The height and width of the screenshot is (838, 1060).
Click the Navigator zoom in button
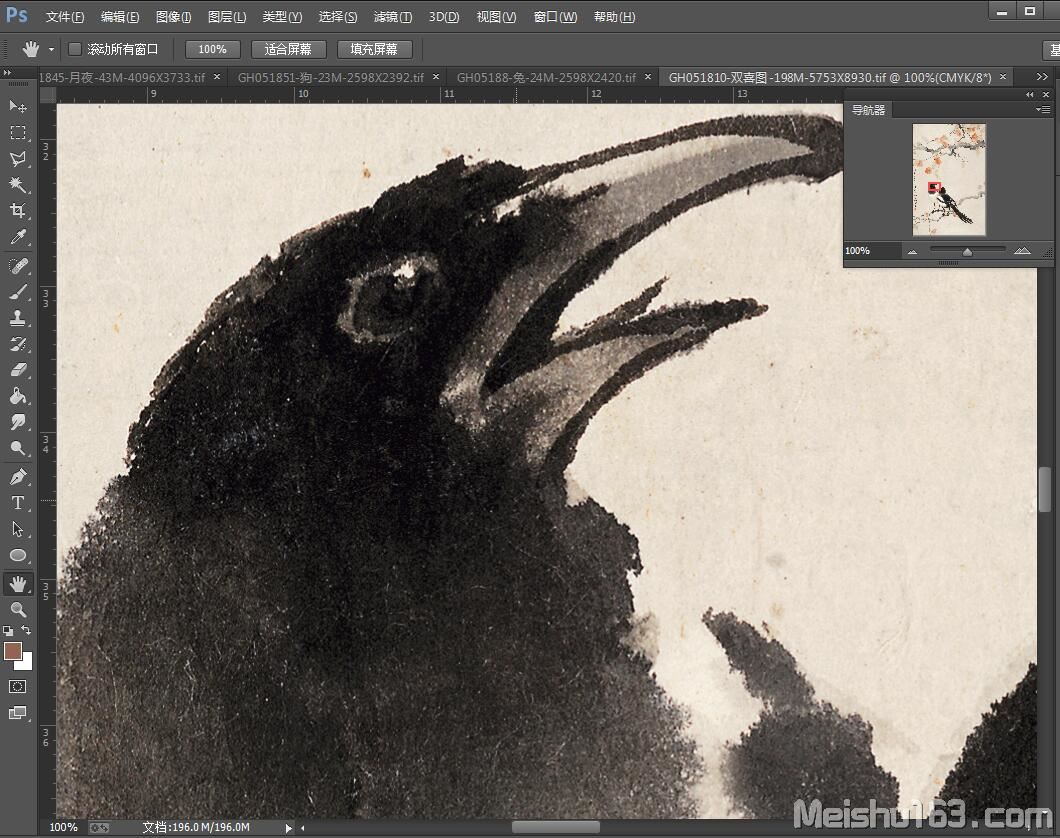[x=1022, y=251]
